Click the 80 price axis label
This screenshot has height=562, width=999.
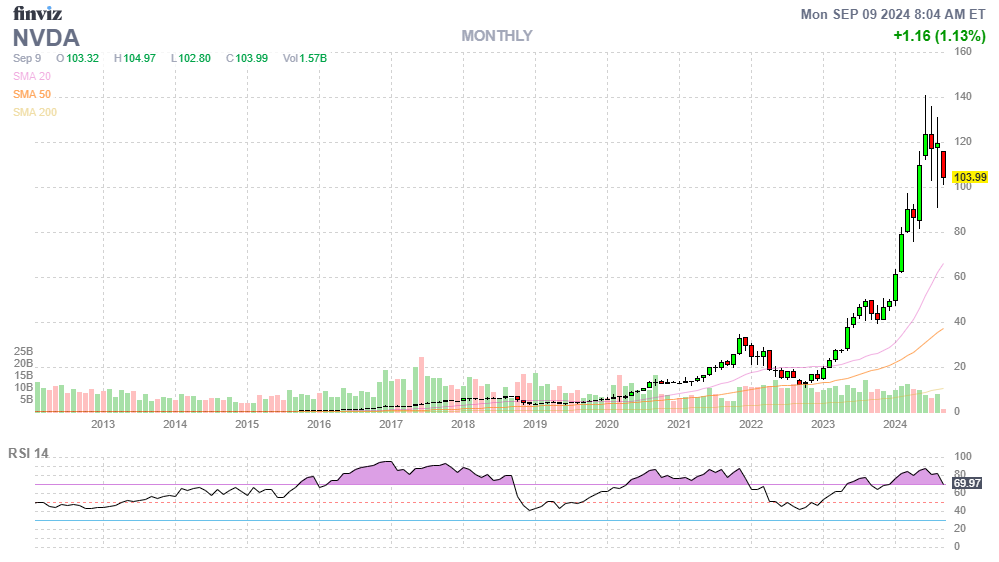pyautogui.click(x=960, y=232)
